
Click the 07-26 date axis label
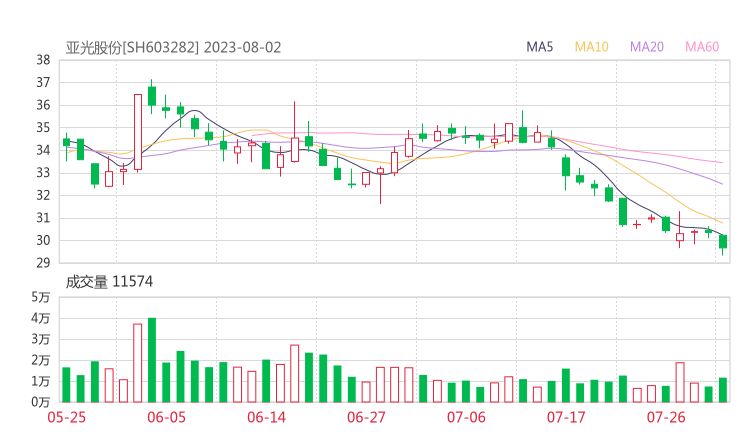[666, 417]
